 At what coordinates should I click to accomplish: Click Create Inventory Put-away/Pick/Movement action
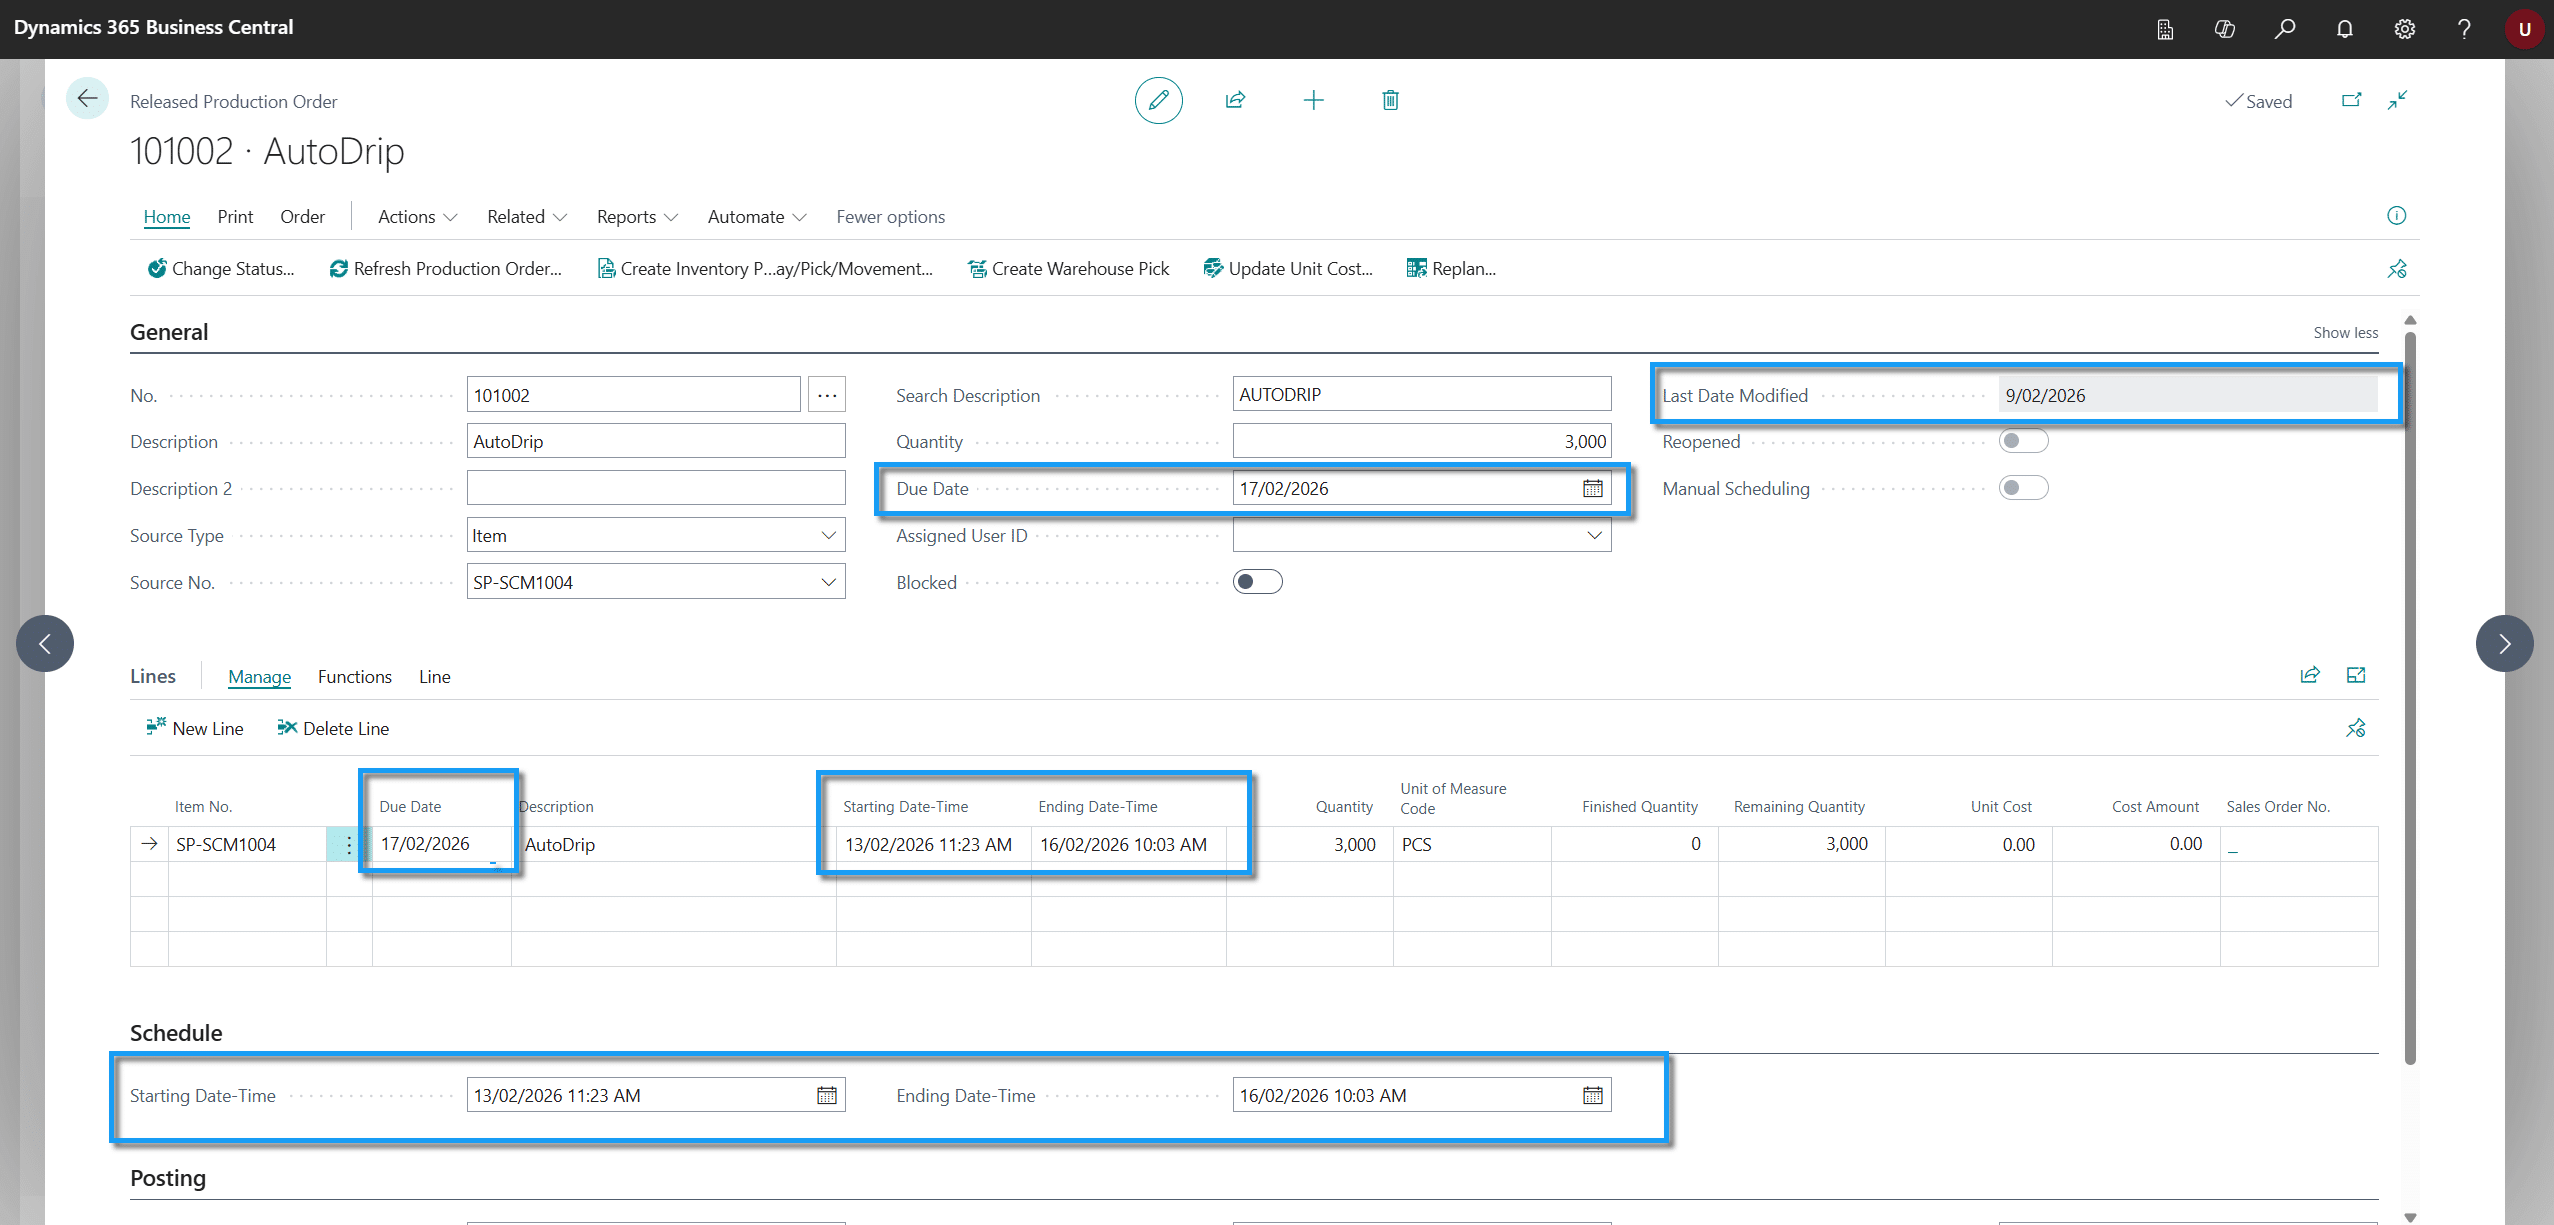(765, 269)
